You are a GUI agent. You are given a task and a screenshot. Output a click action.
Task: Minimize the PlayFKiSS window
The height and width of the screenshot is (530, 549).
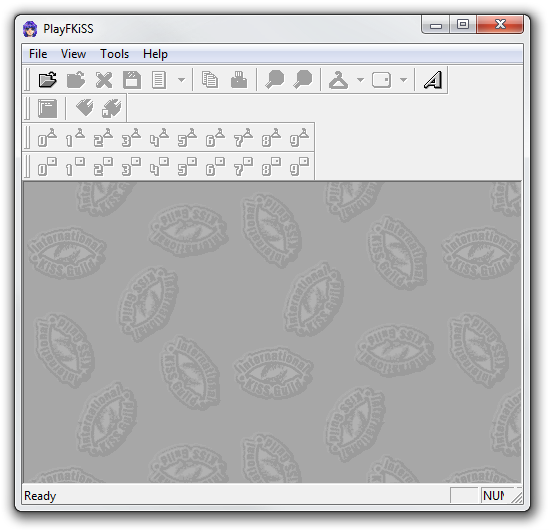coord(436,25)
